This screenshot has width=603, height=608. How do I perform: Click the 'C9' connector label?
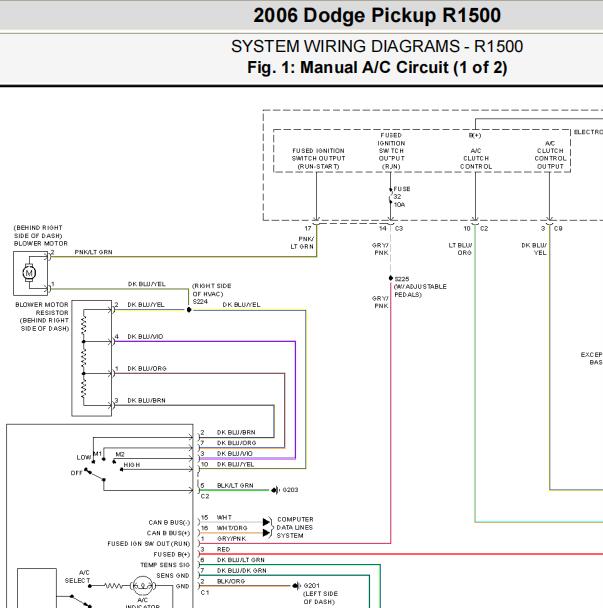click(558, 228)
